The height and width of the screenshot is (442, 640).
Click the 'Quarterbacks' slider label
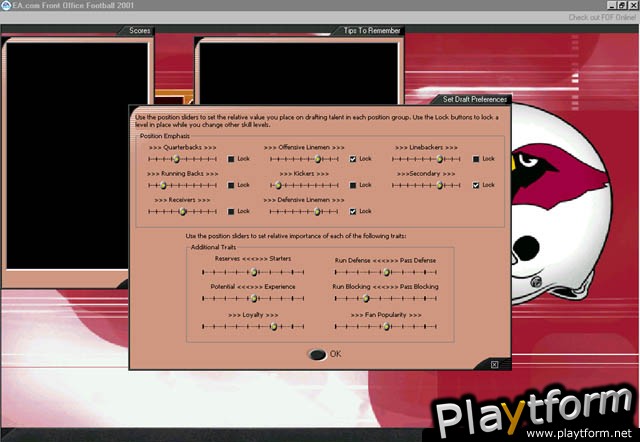click(182, 148)
